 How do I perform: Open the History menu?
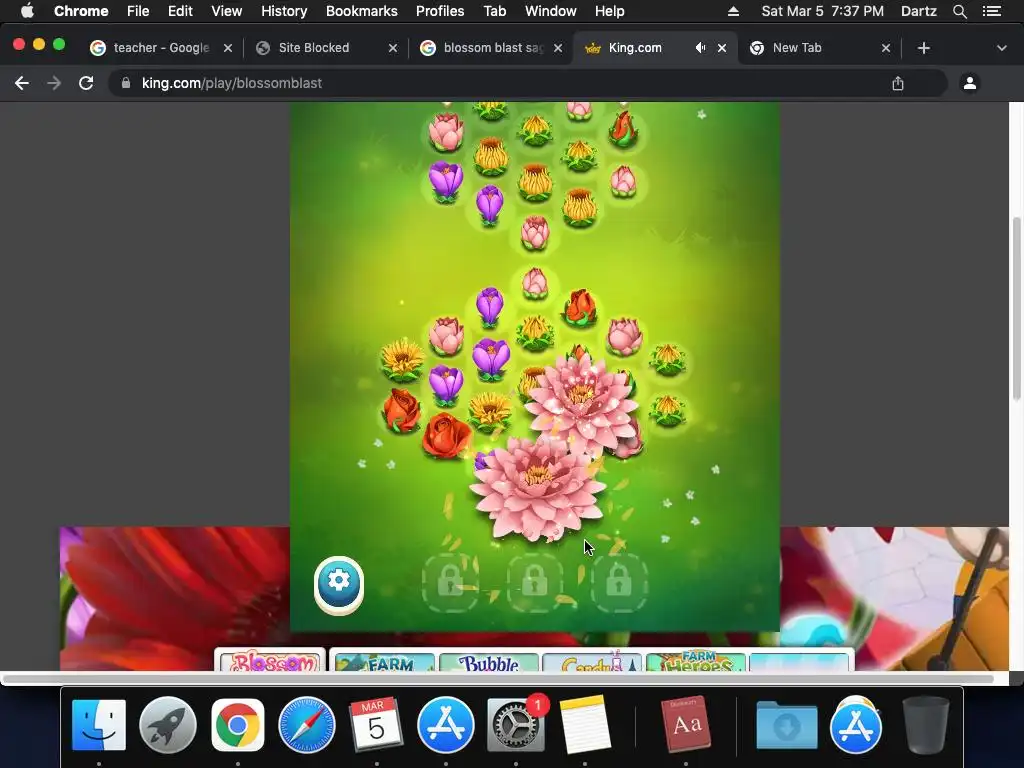[x=284, y=11]
